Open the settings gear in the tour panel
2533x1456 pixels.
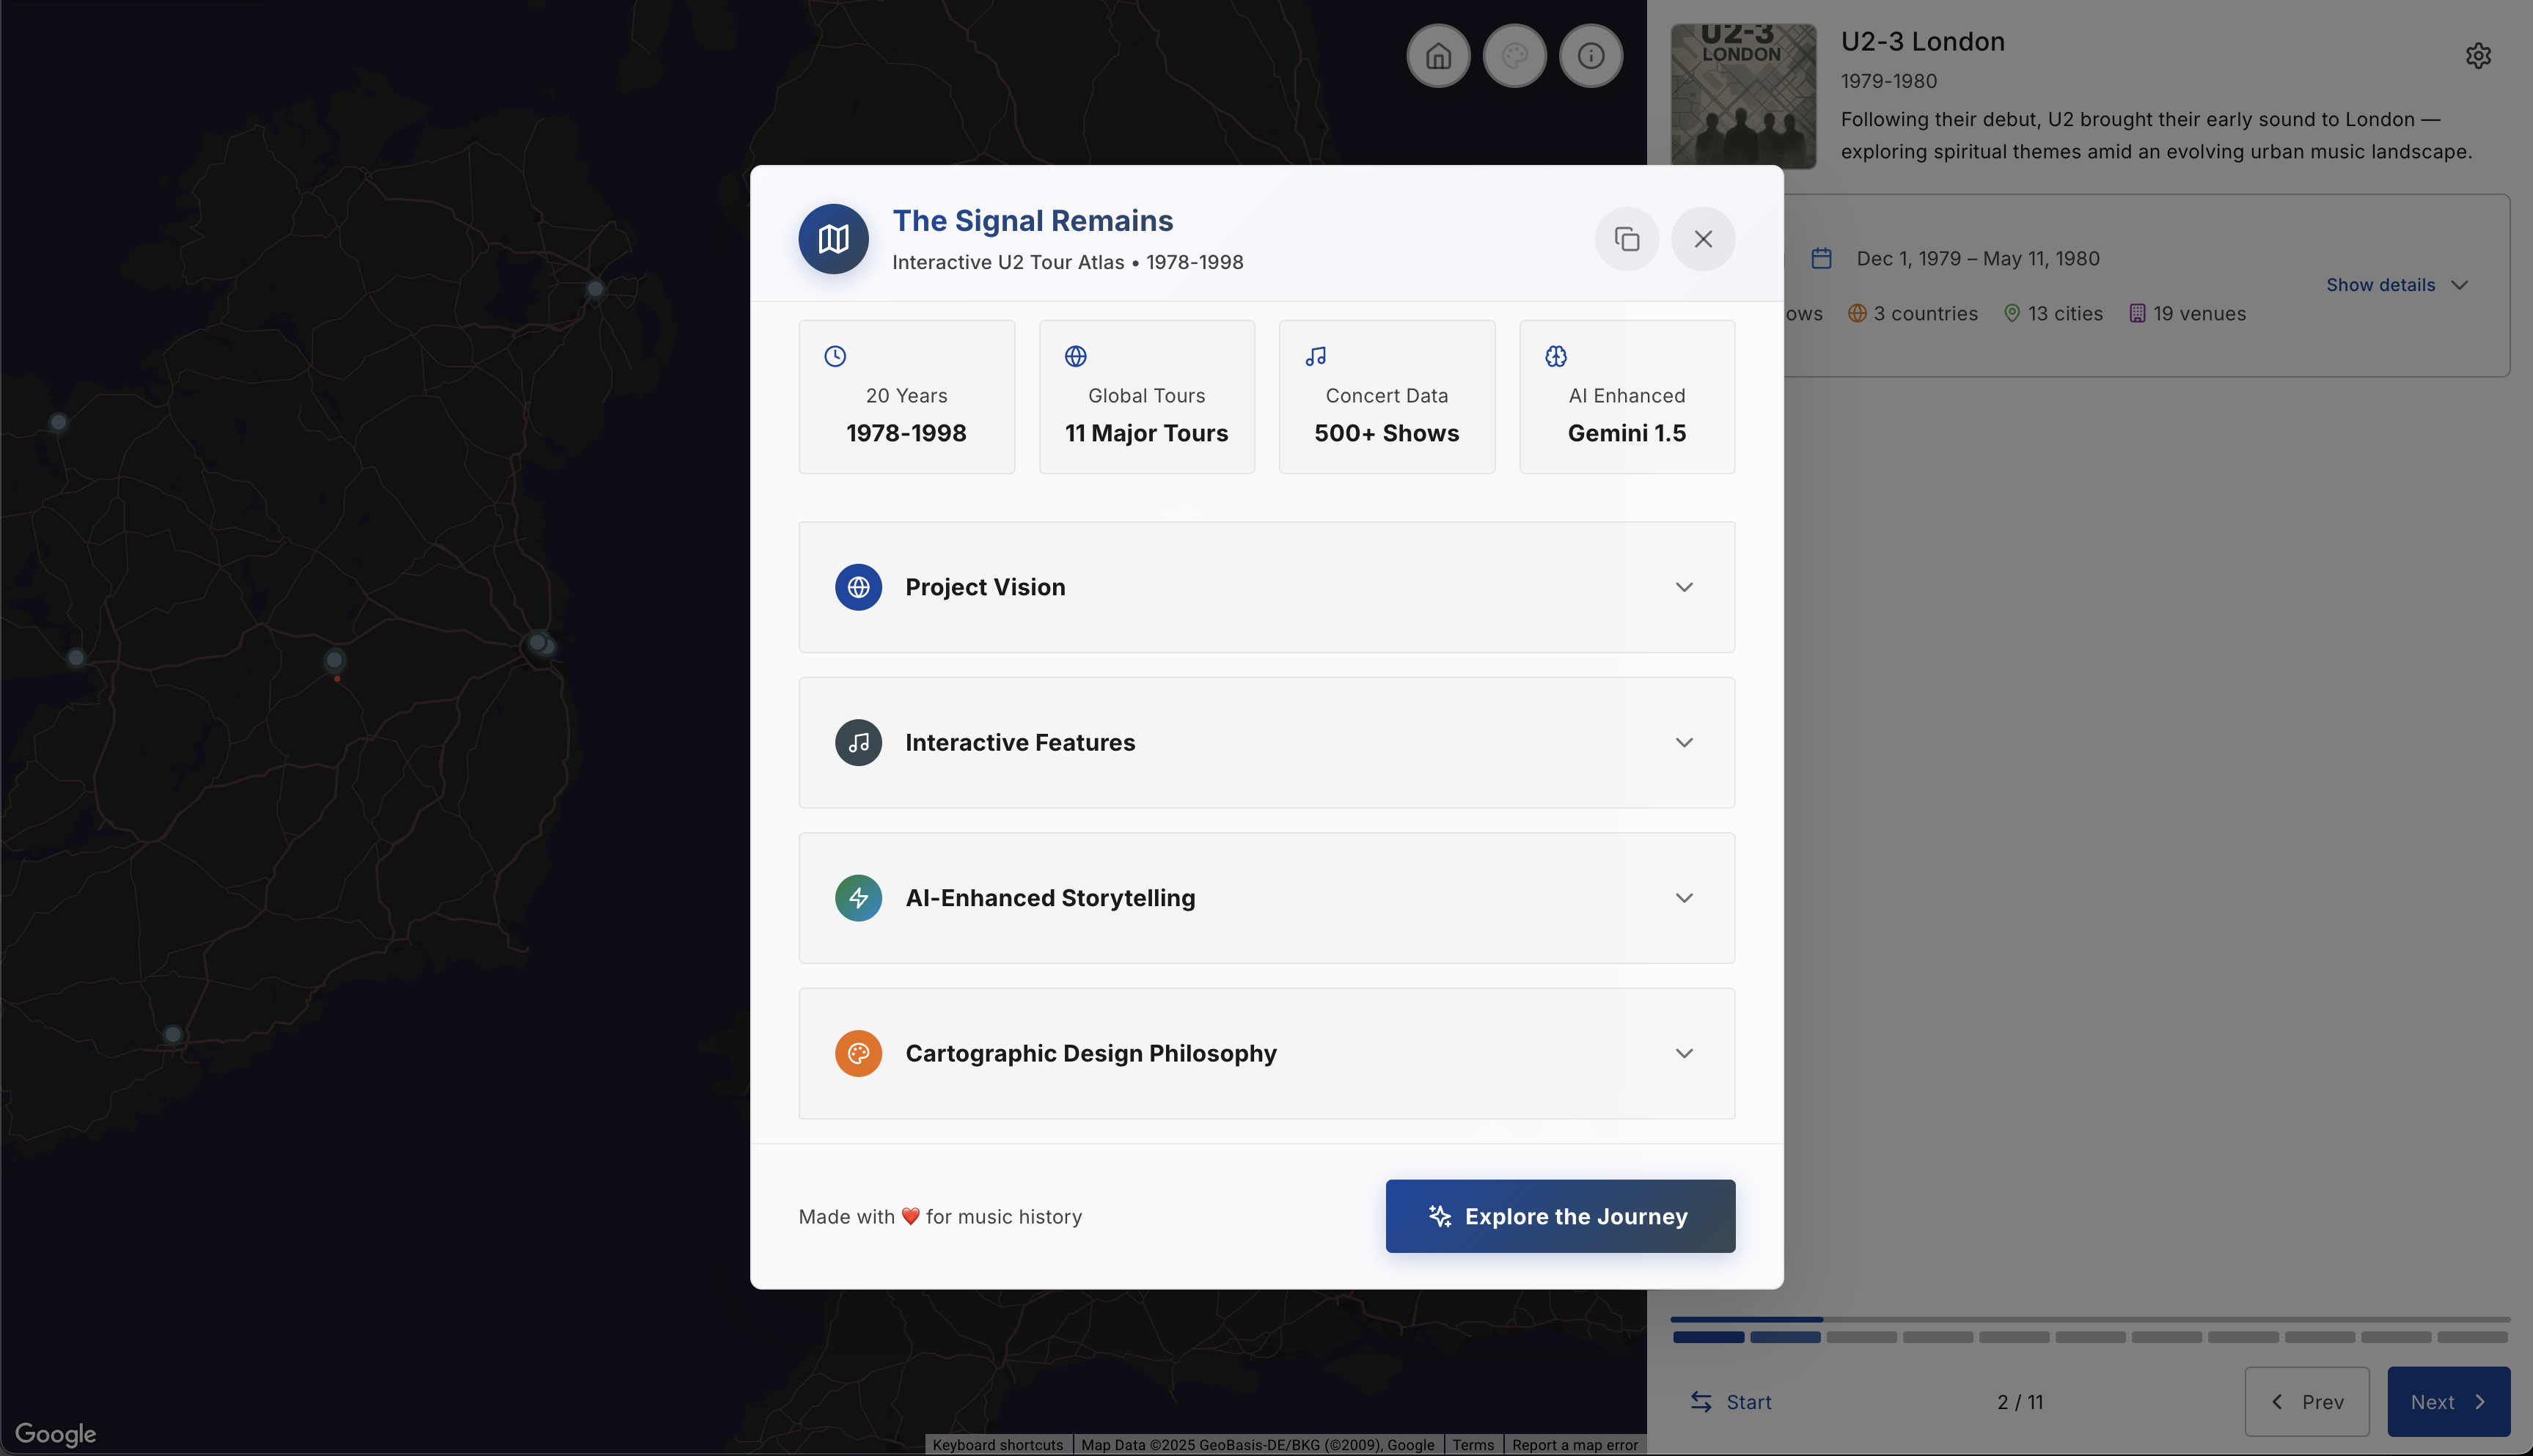pos(2477,56)
